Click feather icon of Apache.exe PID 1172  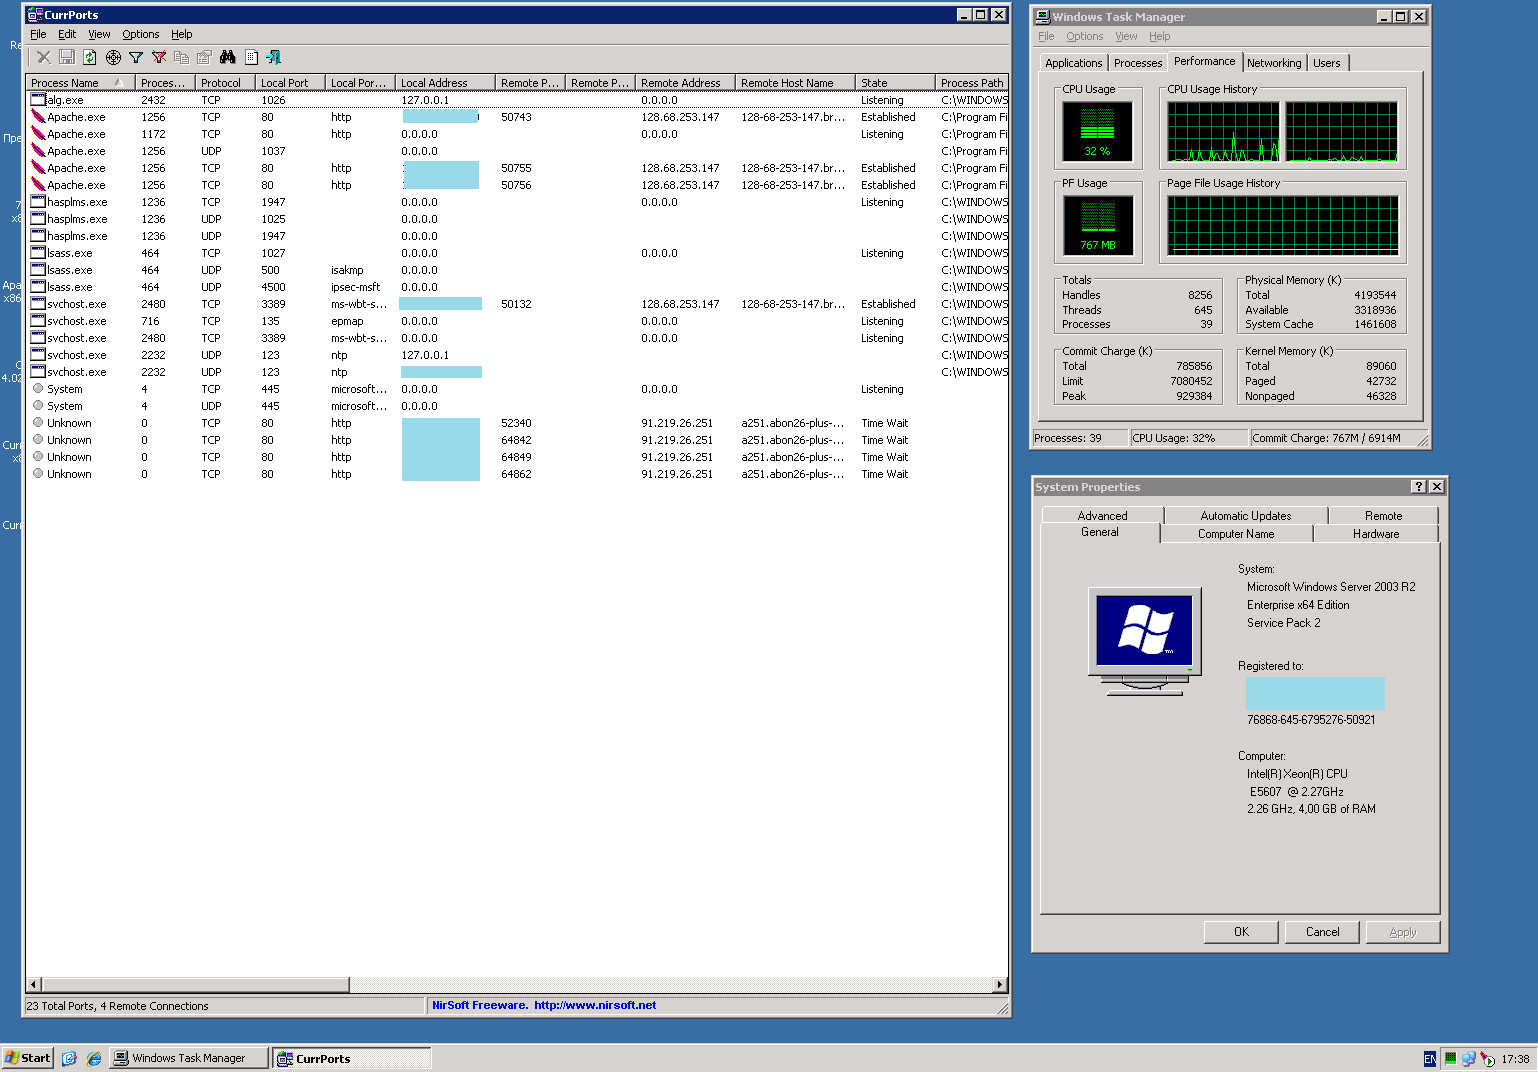(x=38, y=134)
